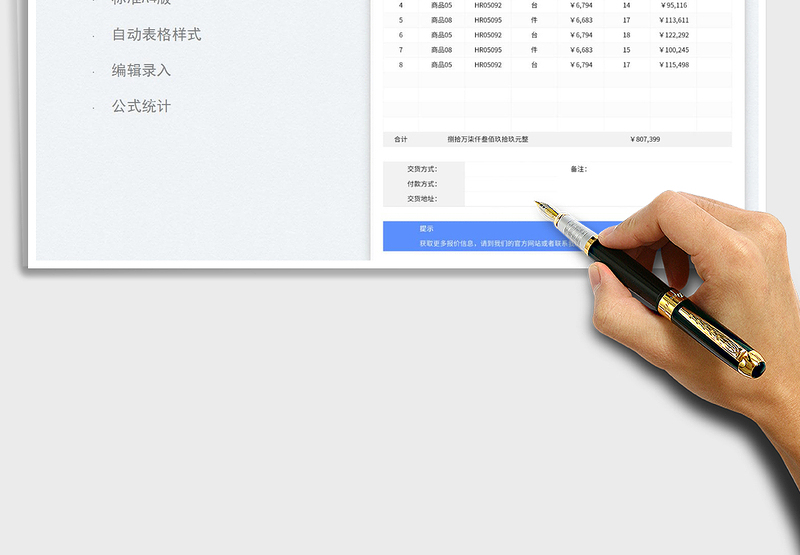The height and width of the screenshot is (555, 800).
Task: Click row 5 product code HR05095
Action: 488,20
